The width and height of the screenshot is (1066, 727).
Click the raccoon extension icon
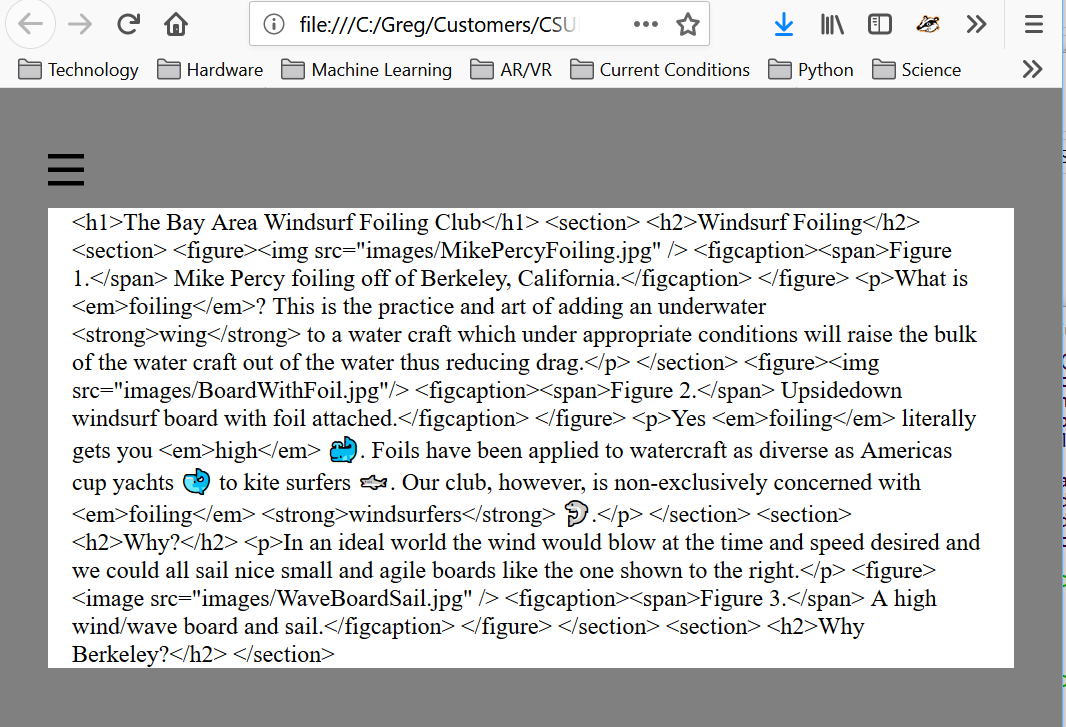928,25
